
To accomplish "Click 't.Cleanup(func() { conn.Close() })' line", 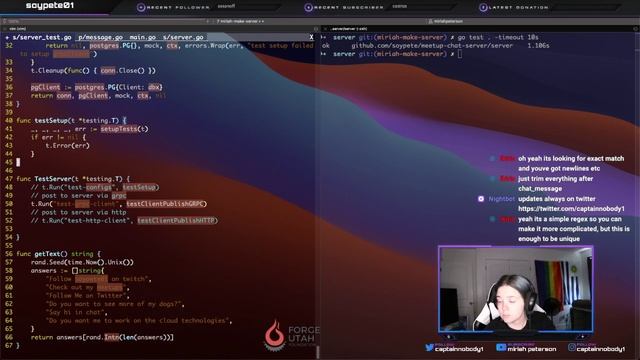I will 93,71.
